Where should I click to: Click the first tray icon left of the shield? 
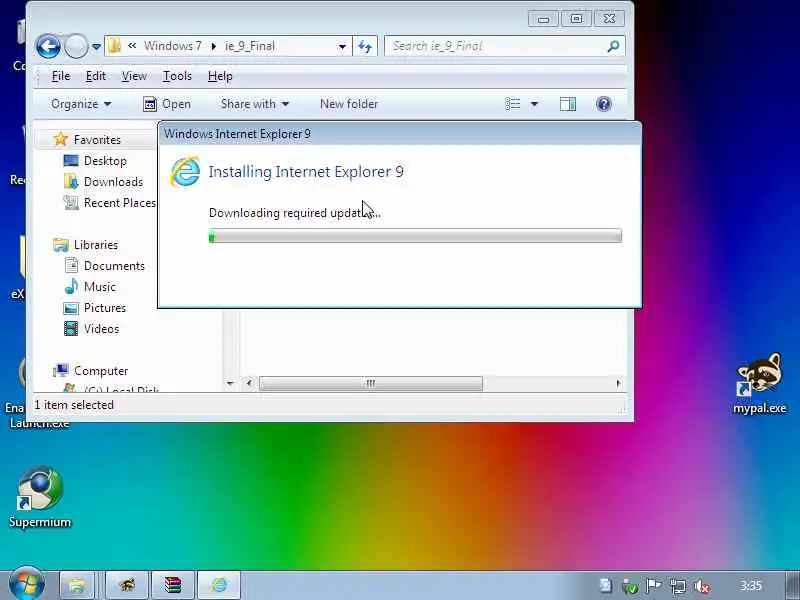pyautogui.click(x=605, y=586)
